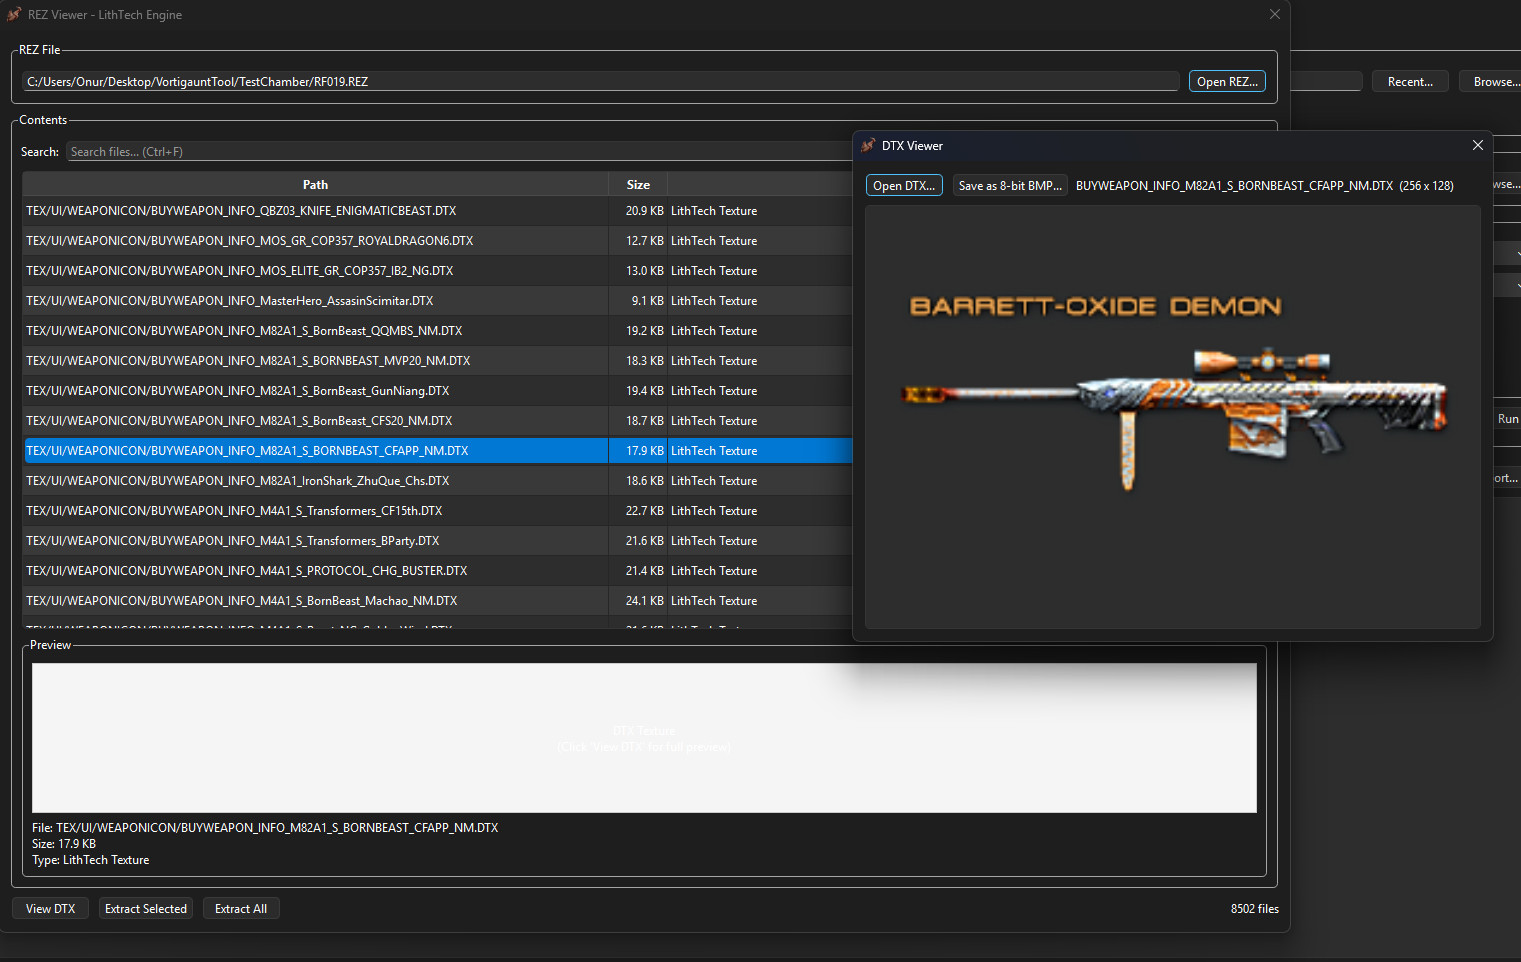Save texture as 8-bit BMP
Viewport: 1521px width, 962px height.
1010,185
